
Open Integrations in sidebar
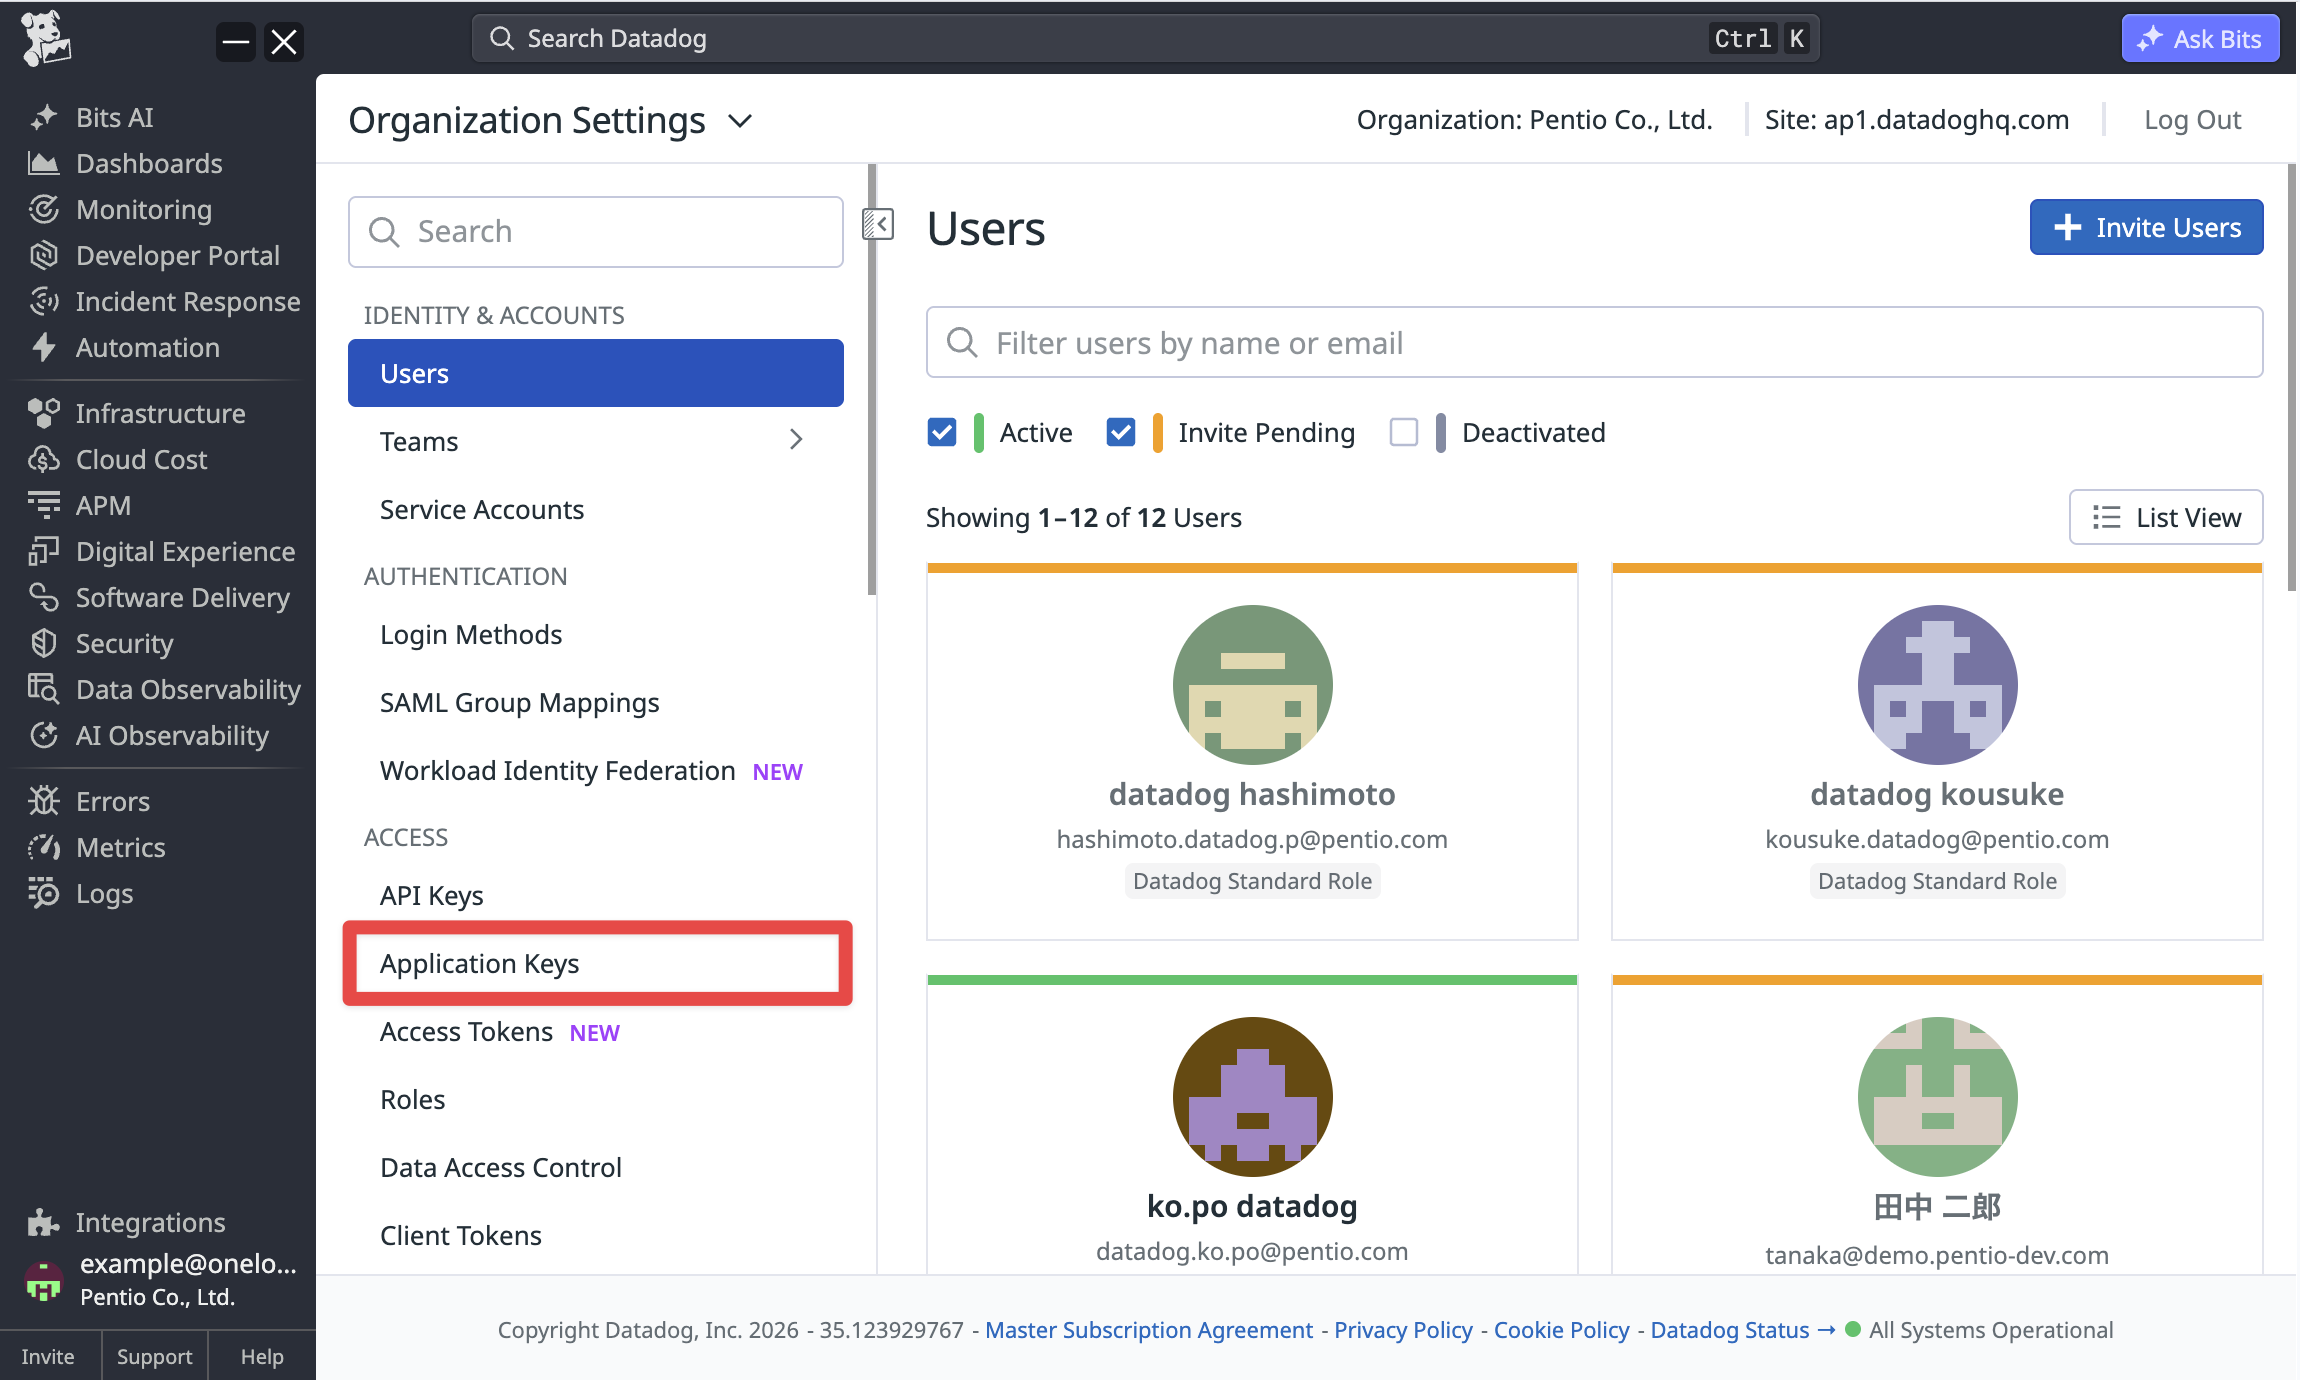point(127,1223)
